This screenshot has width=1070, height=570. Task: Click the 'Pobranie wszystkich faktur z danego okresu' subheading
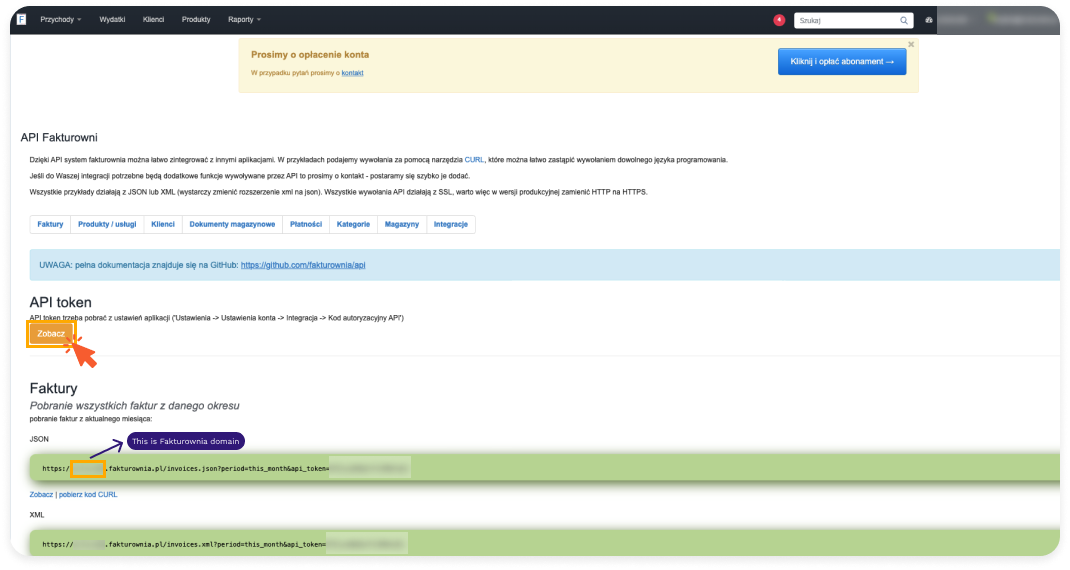pos(134,405)
